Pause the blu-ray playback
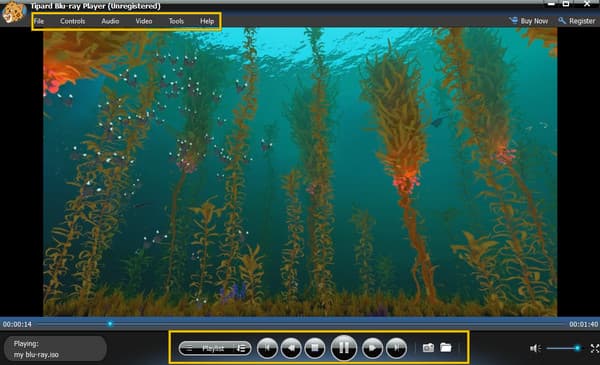 click(344, 348)
